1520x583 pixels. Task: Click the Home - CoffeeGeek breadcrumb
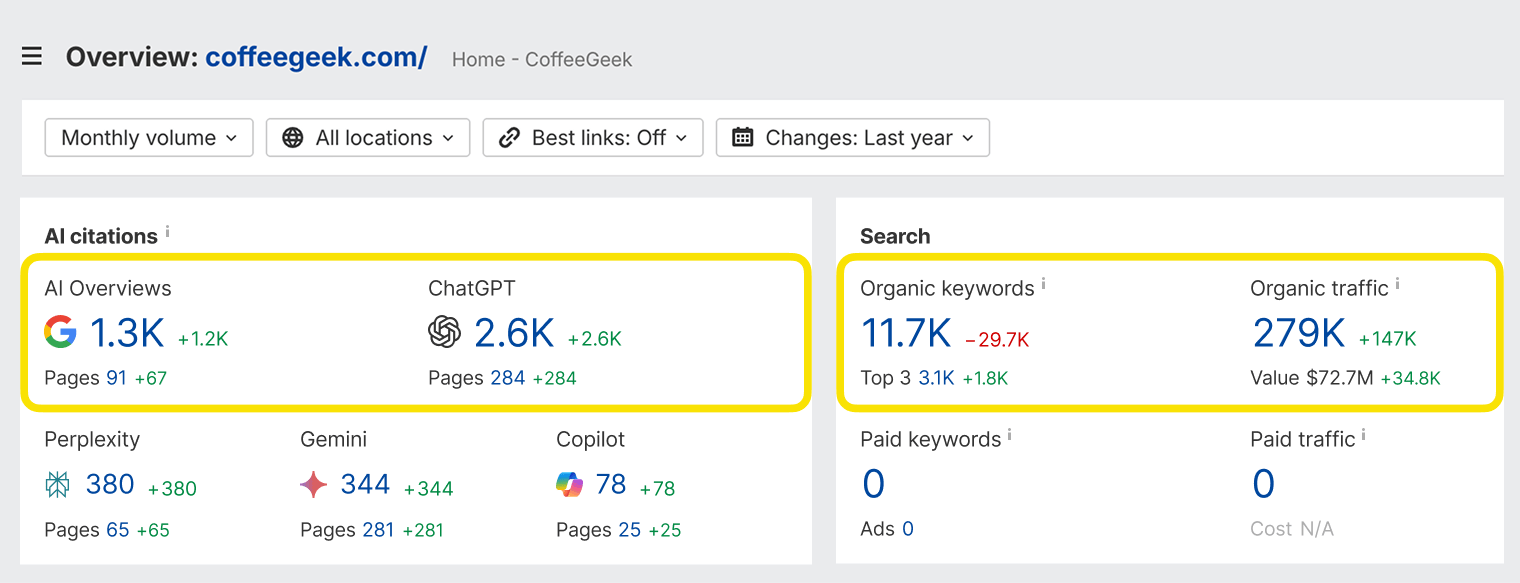(541, 59)
